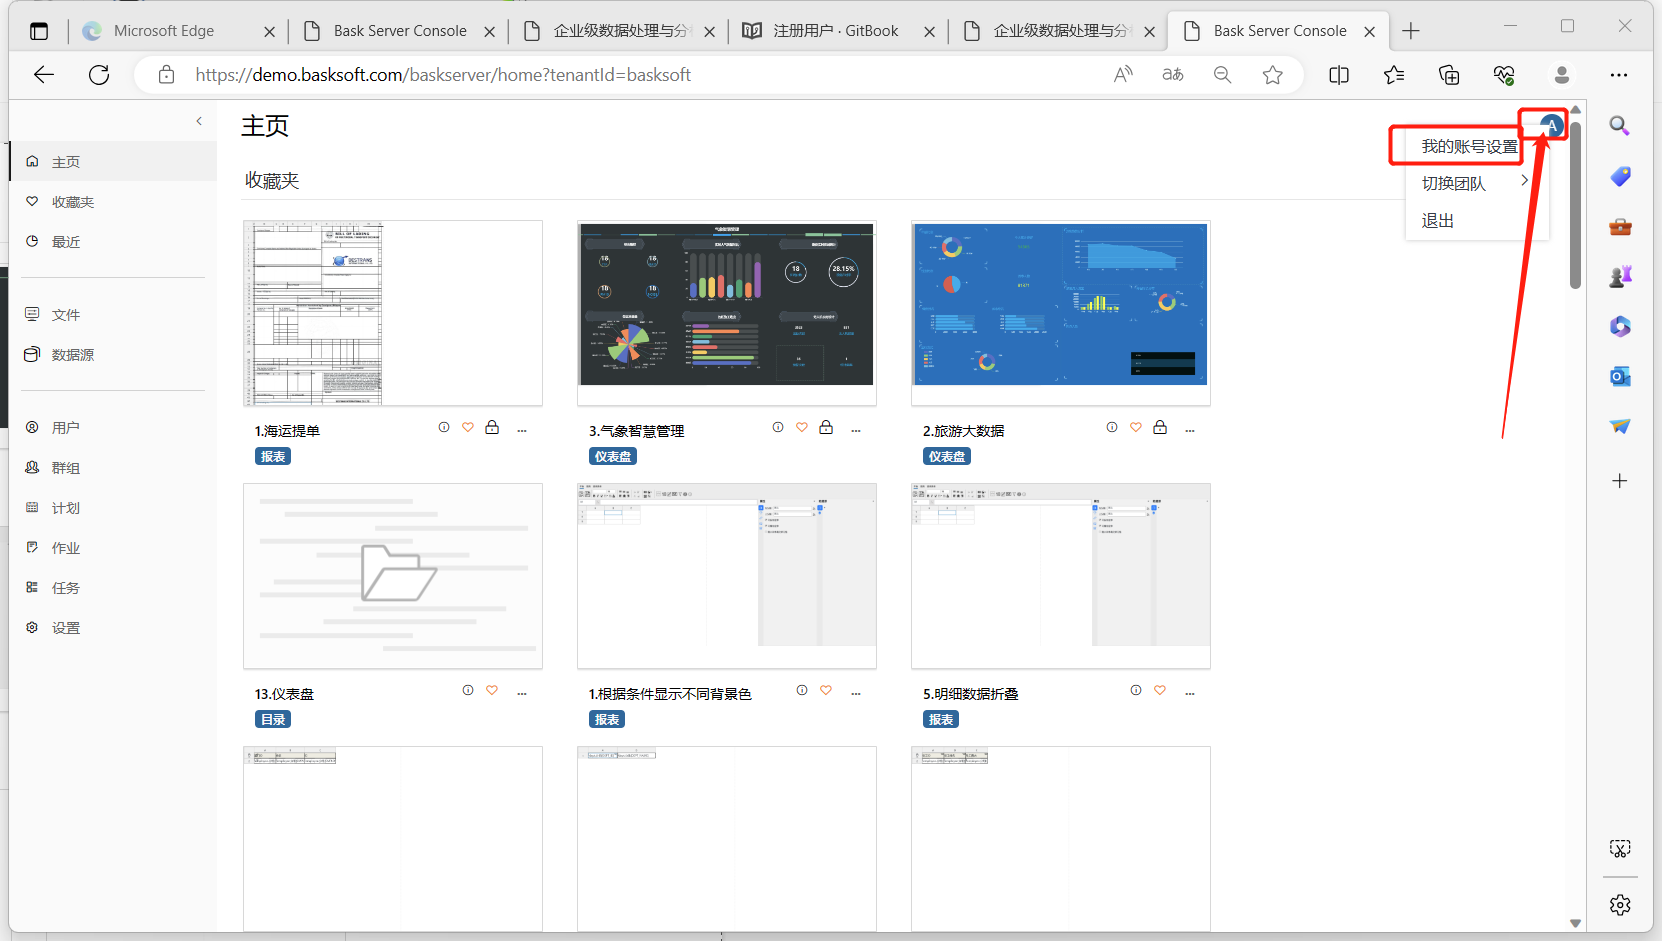Open 主页 in the left sidebar
The width and height of the screenshot is (1662, 941).
(113, 161)
